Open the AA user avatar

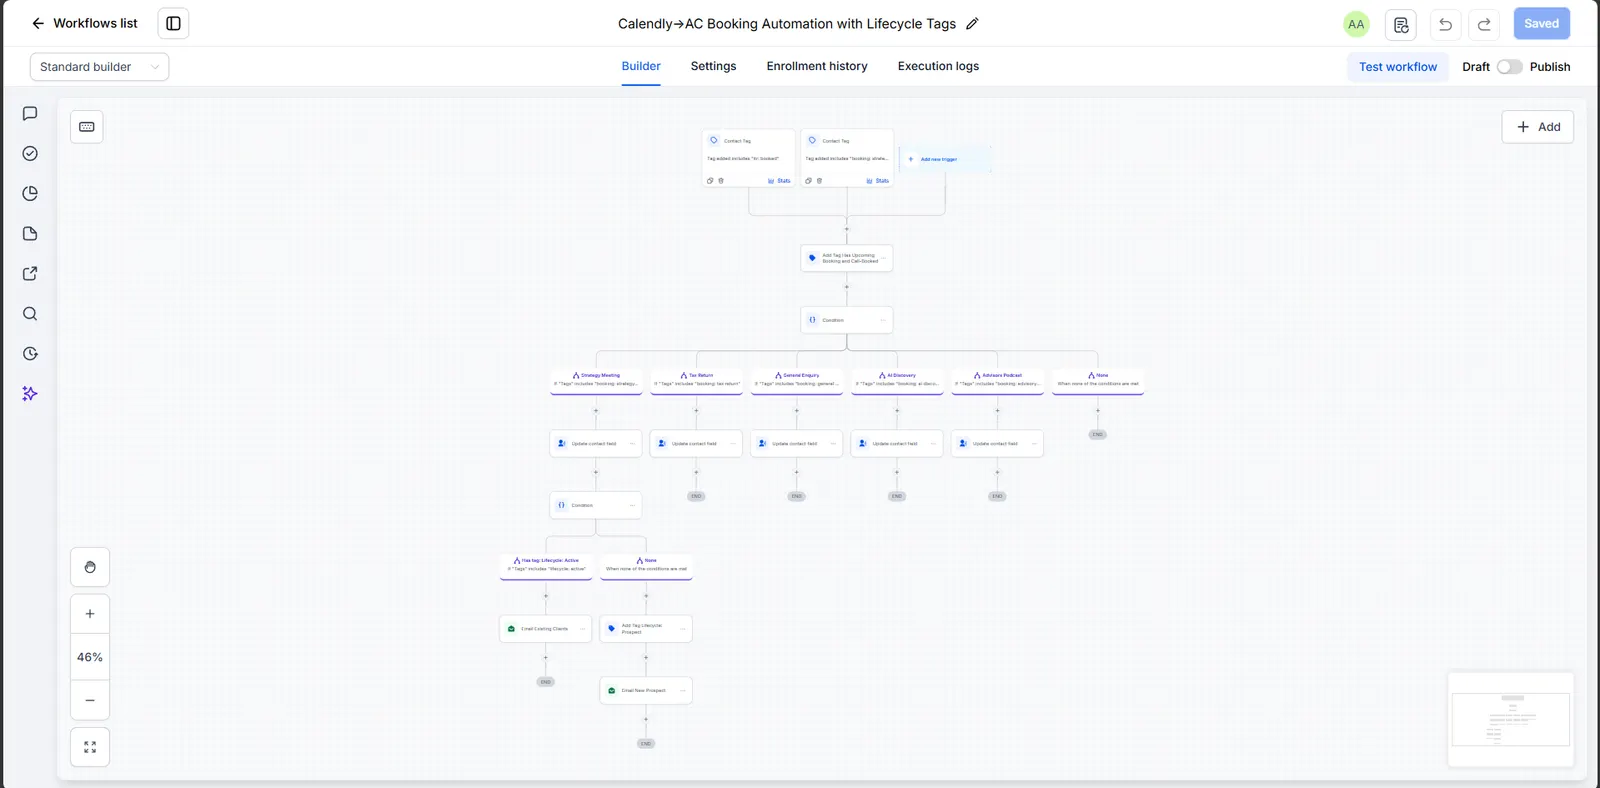tap(1356, 24)
